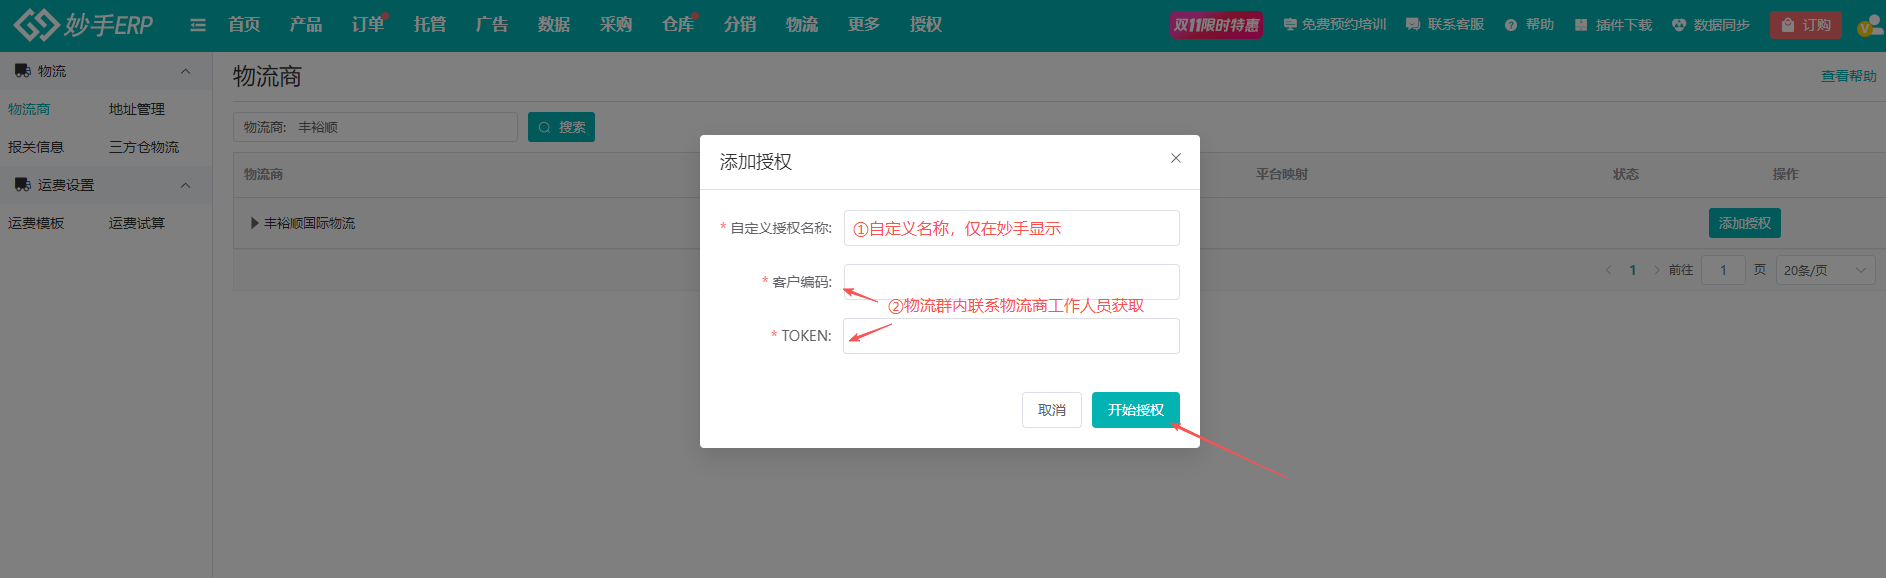Open the 仓库 menu

click(678, 25)
